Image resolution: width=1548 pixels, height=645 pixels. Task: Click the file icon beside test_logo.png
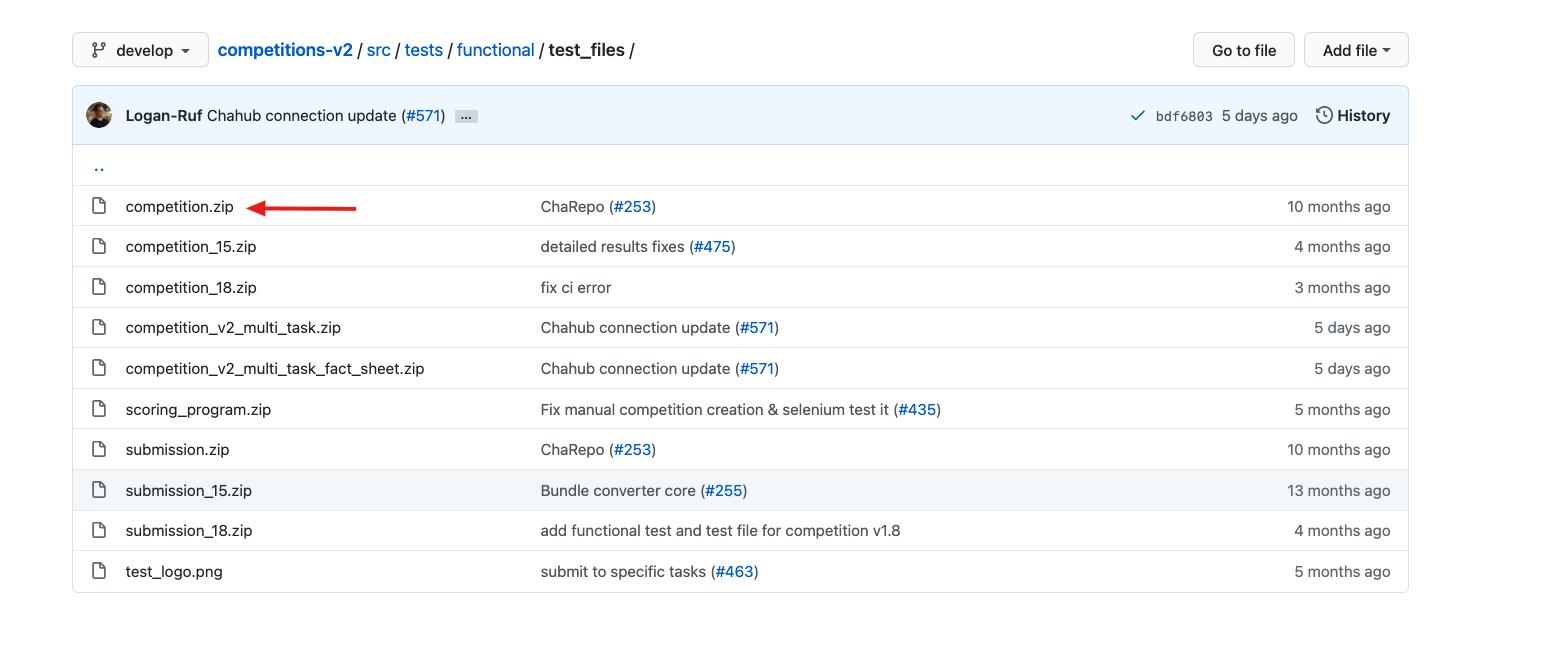(x=99, y=571)
